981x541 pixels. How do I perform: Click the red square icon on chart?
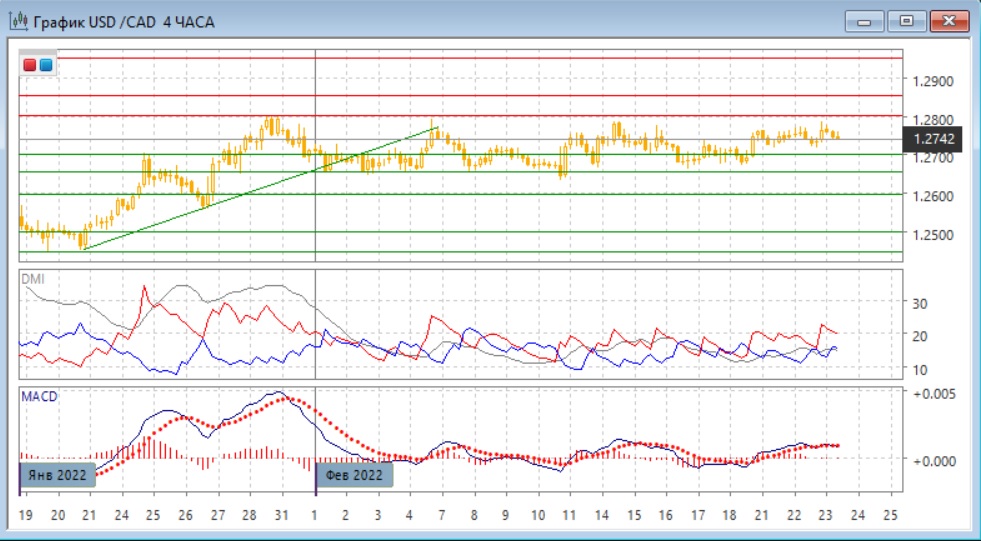[x=30, y=65]
